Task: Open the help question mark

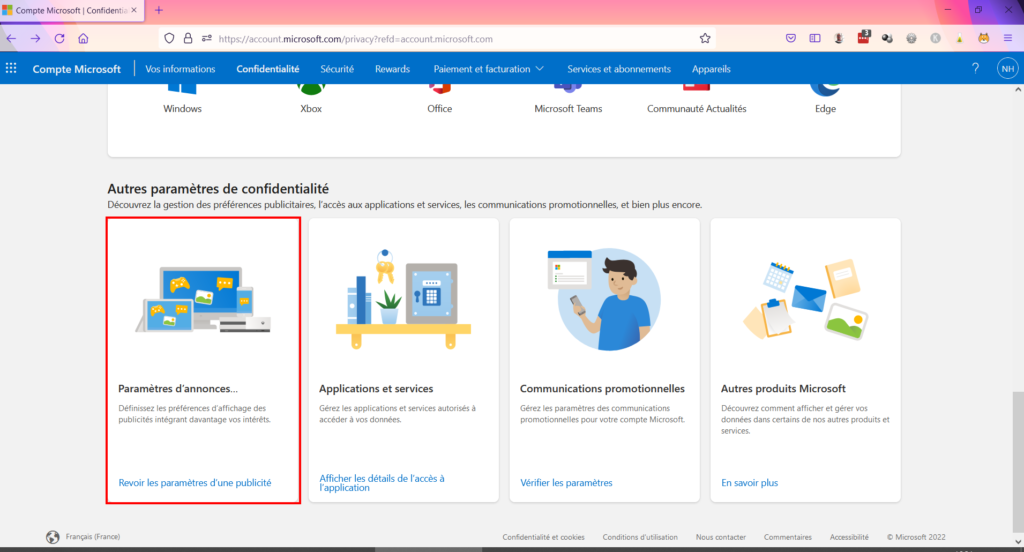Action: click(975, 68)
